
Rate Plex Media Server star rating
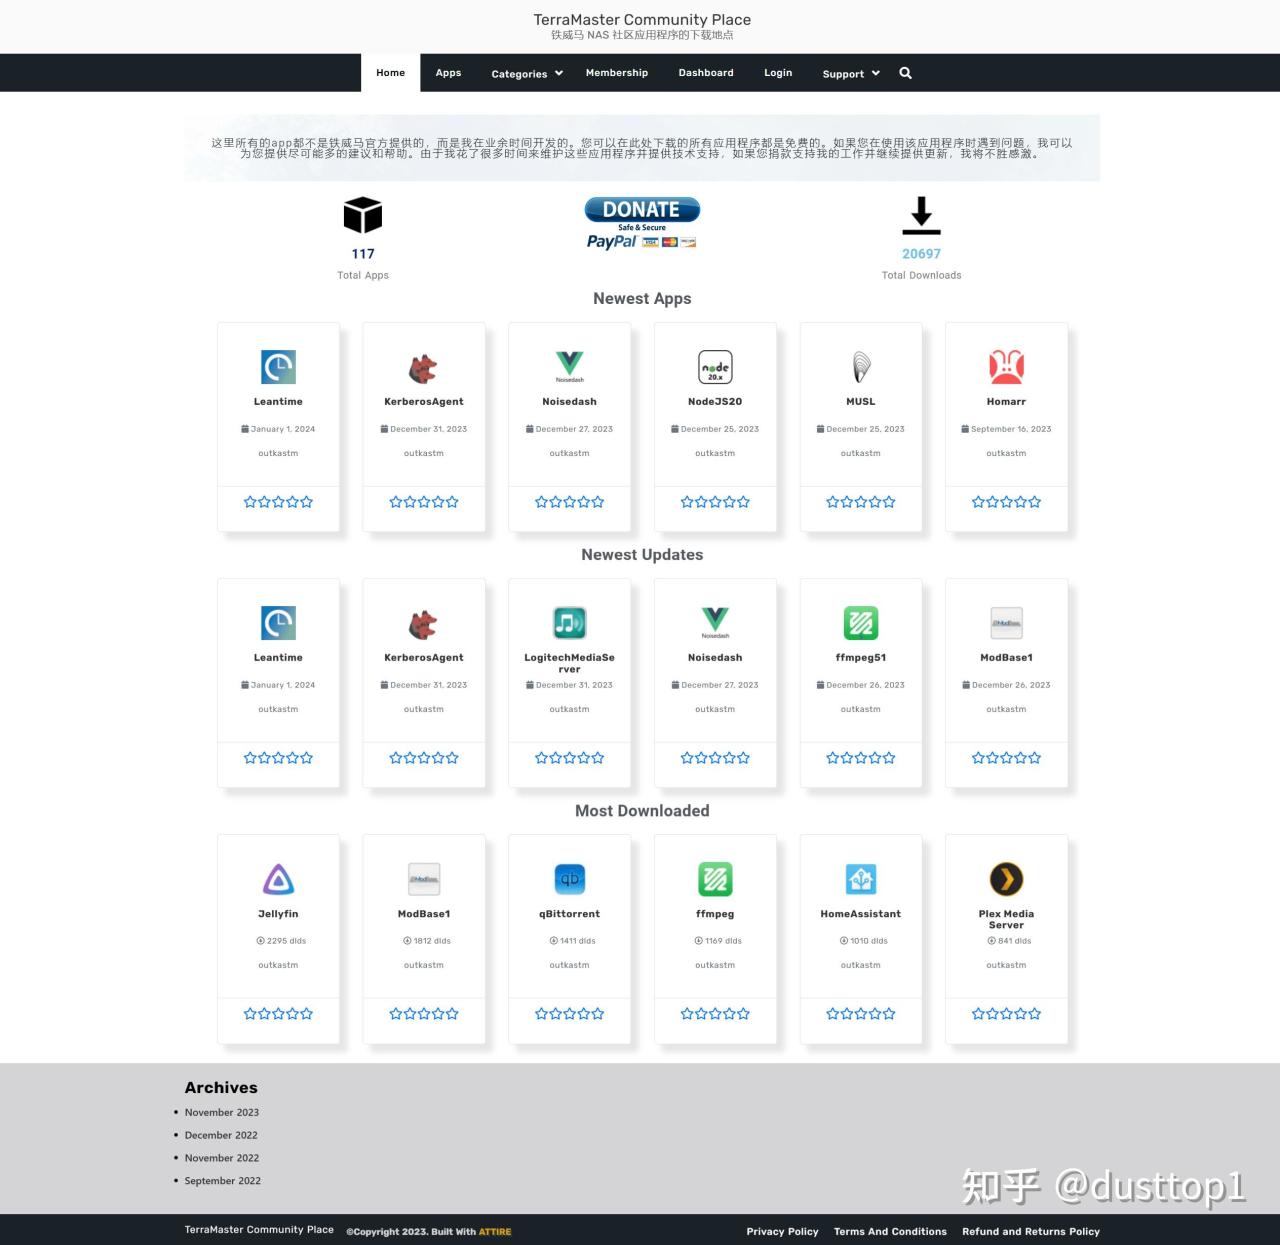1006,1014
